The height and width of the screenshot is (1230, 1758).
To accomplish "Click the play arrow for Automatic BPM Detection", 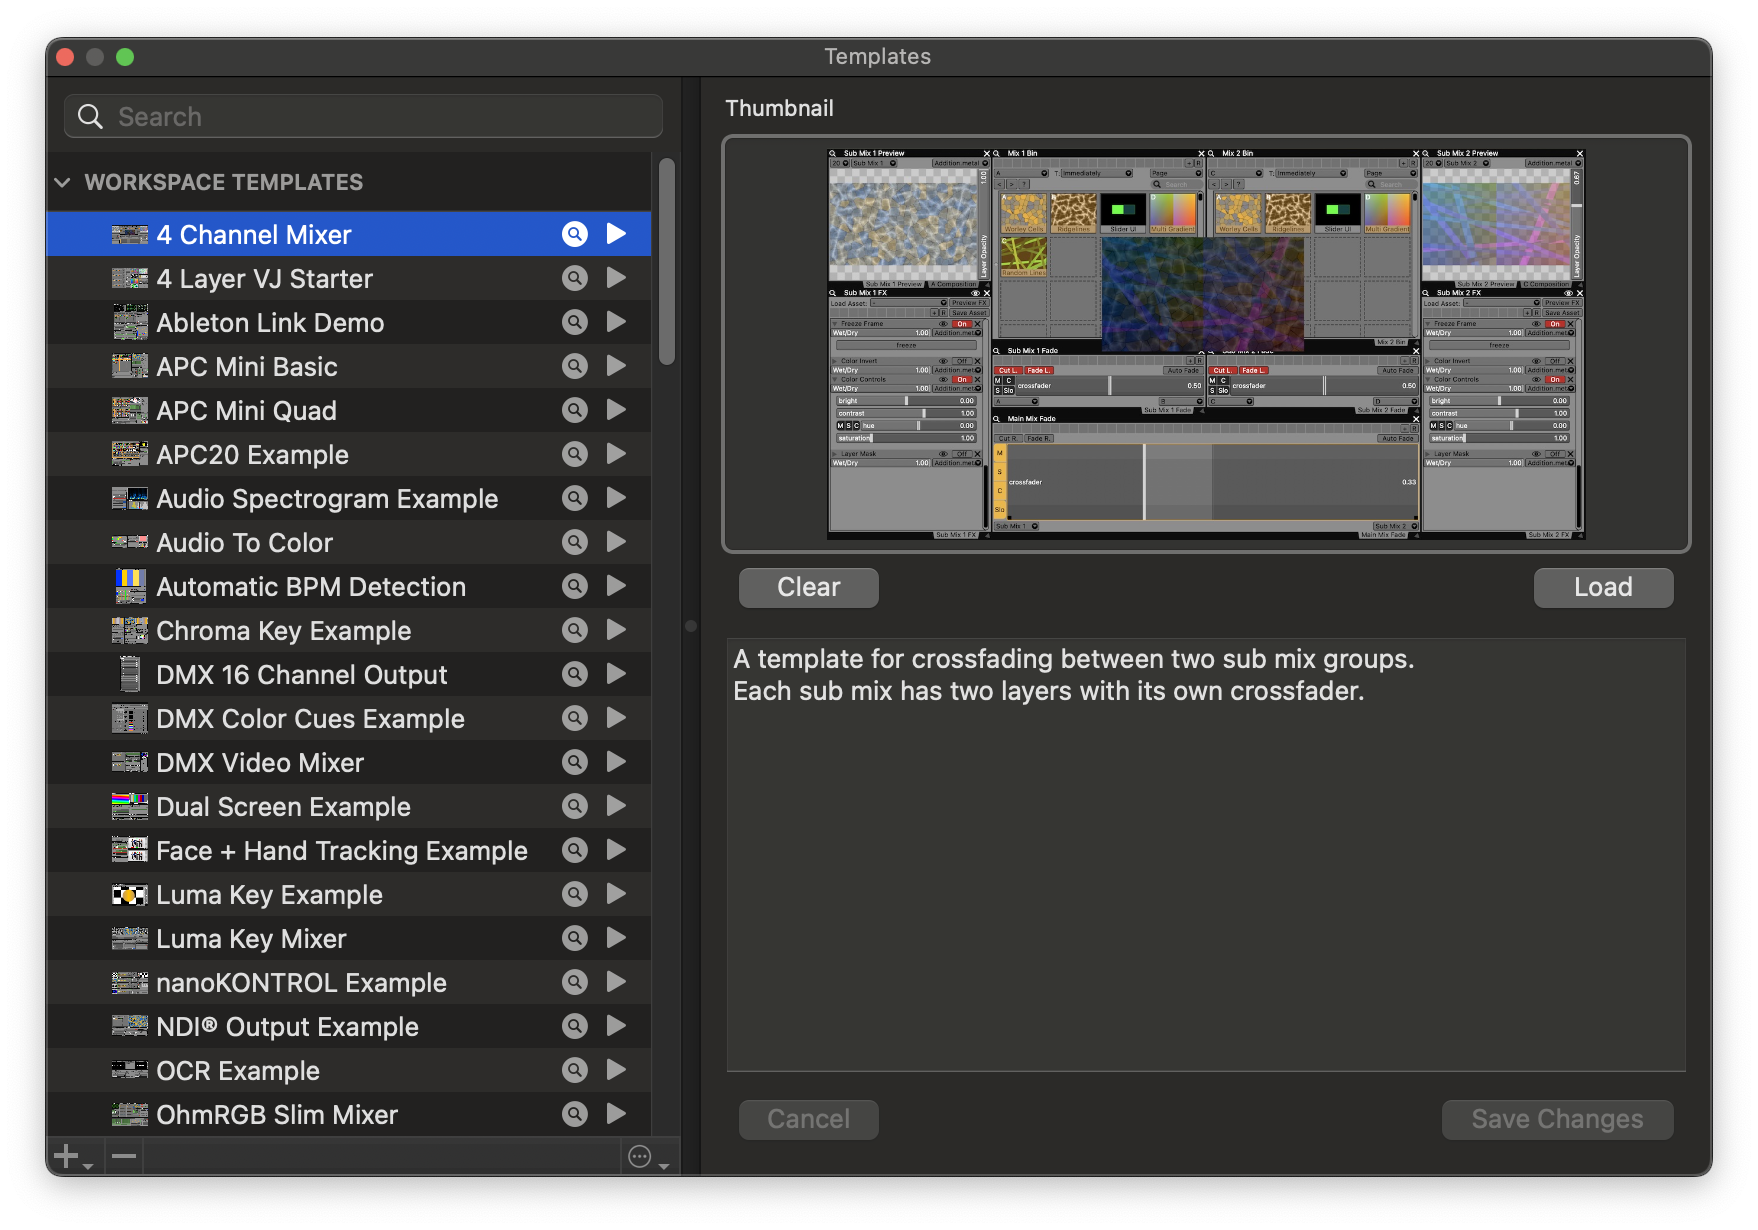I will pyautogui.click(x=616, y=586).
